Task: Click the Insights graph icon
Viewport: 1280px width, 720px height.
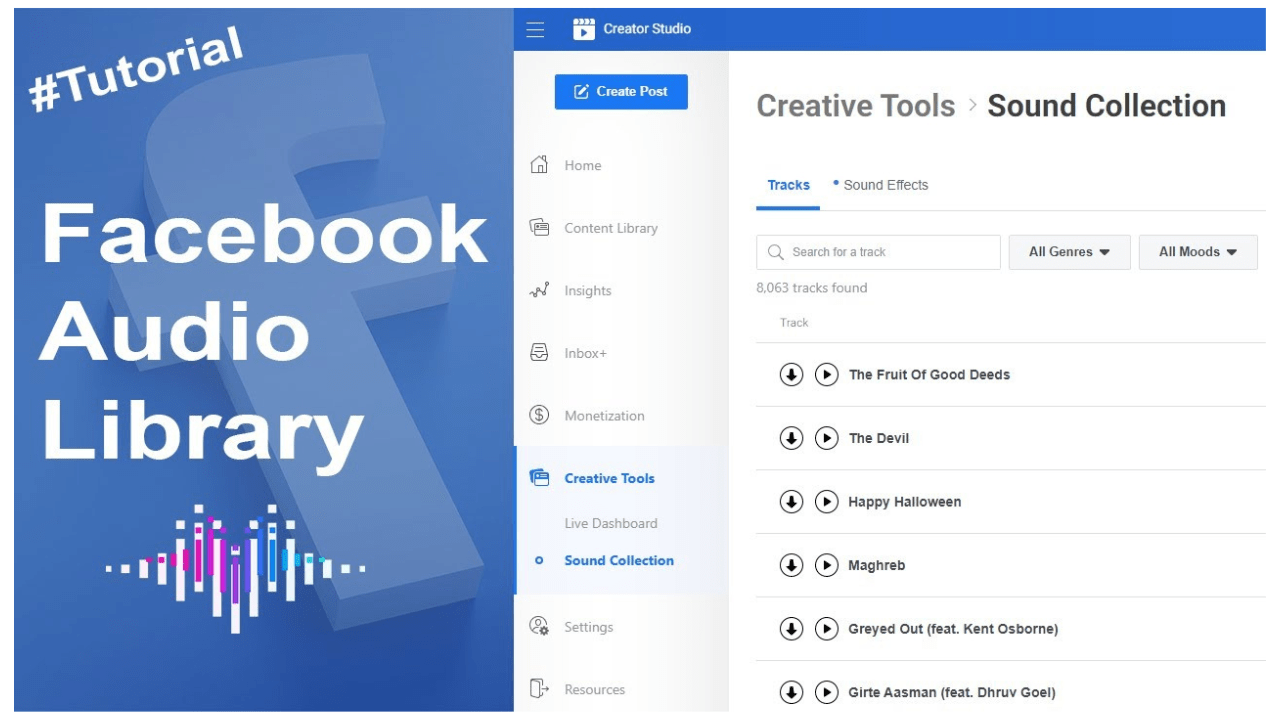Action: (539, 290)
